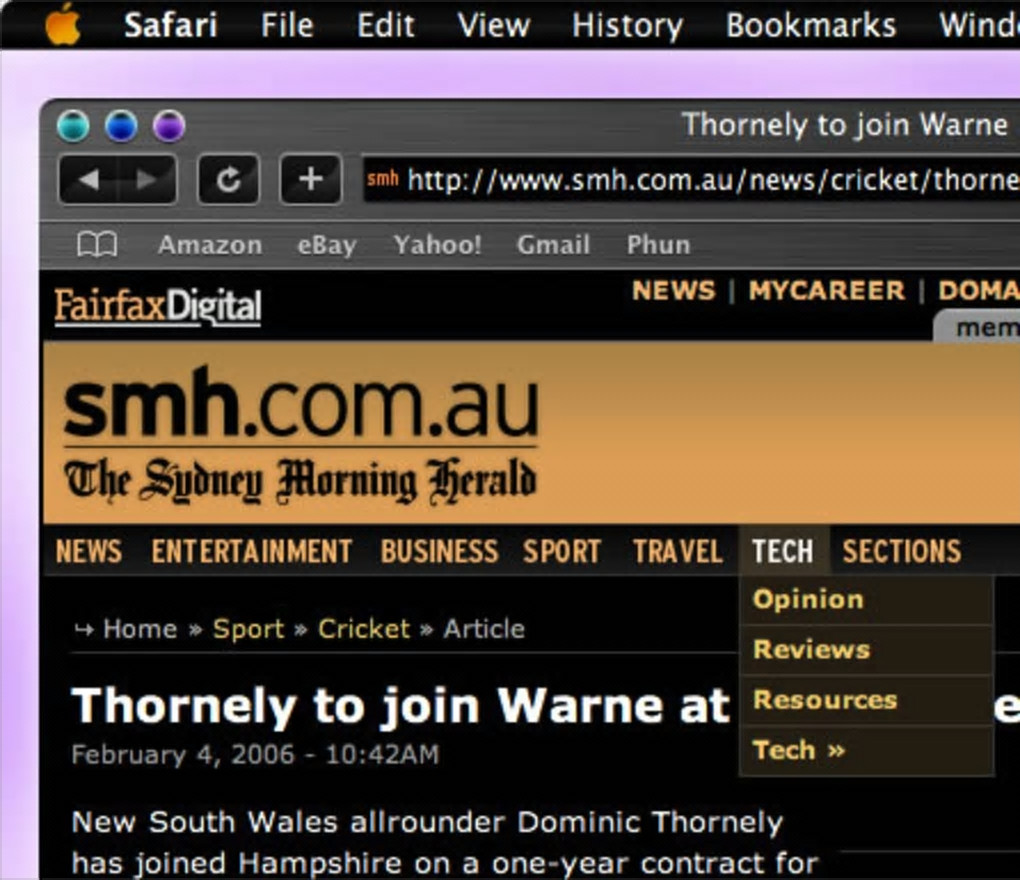Reload the page with the refresh button
The height and width of the screenshot is (880, 1020).
[x=228, y=180]
